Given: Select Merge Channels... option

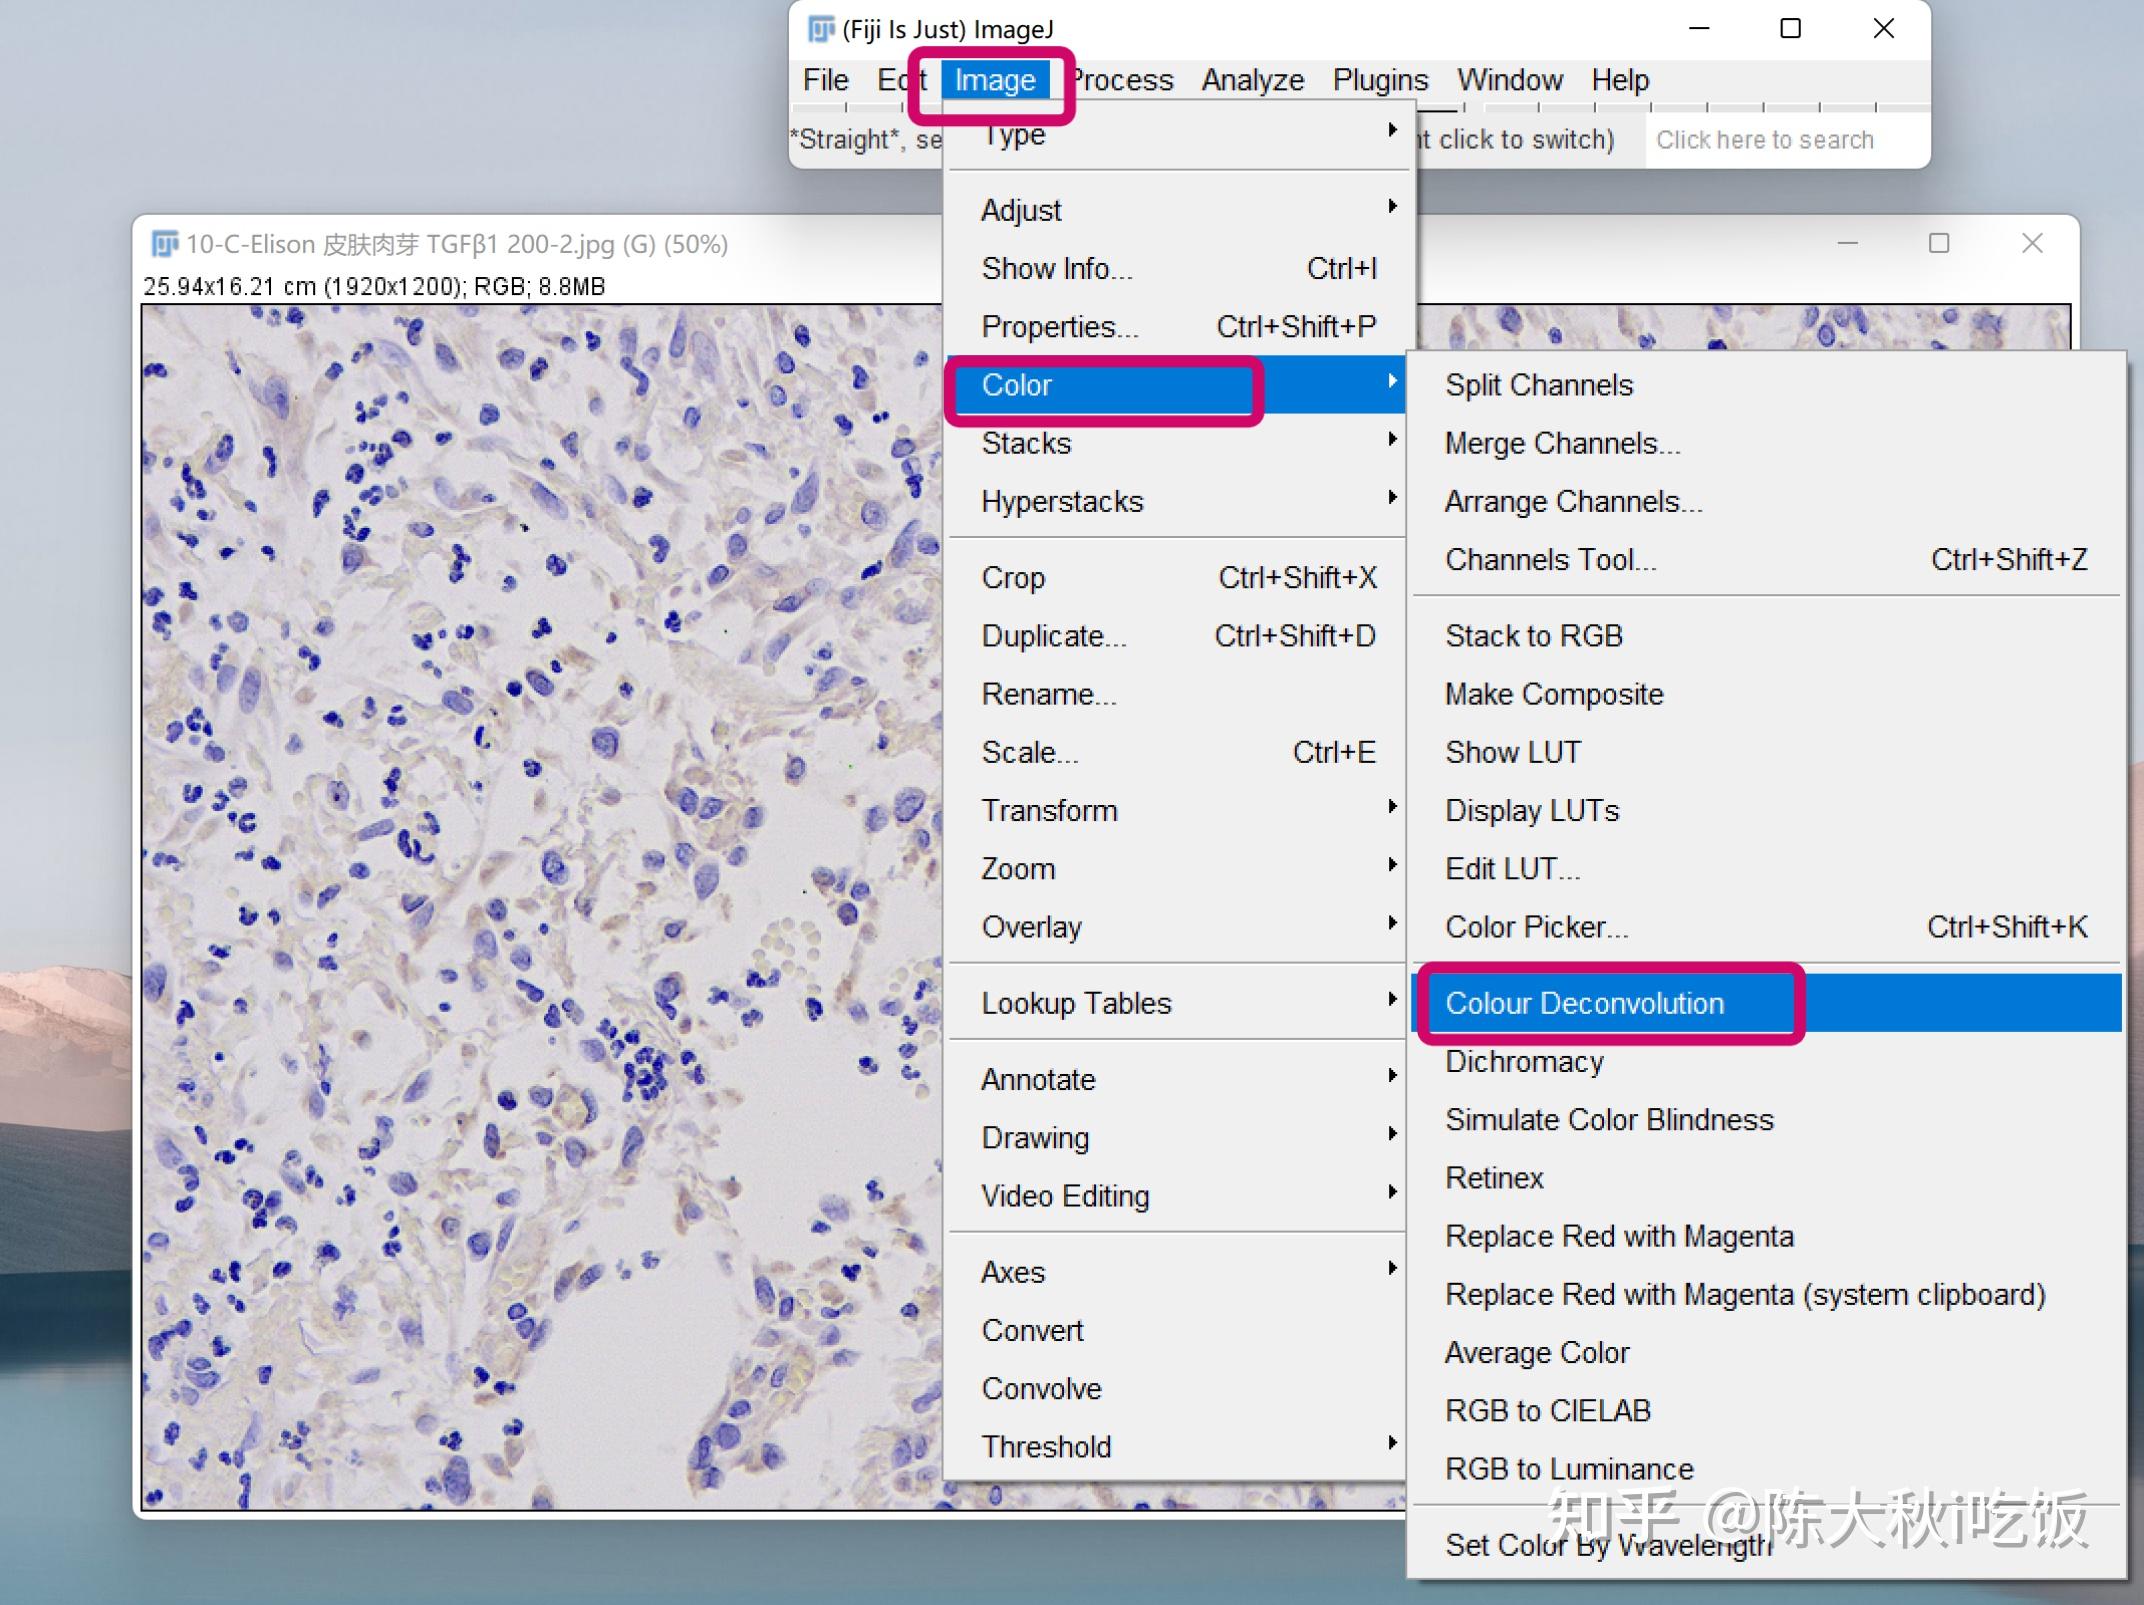Looking at the screenshot, I should point(1562,443).
